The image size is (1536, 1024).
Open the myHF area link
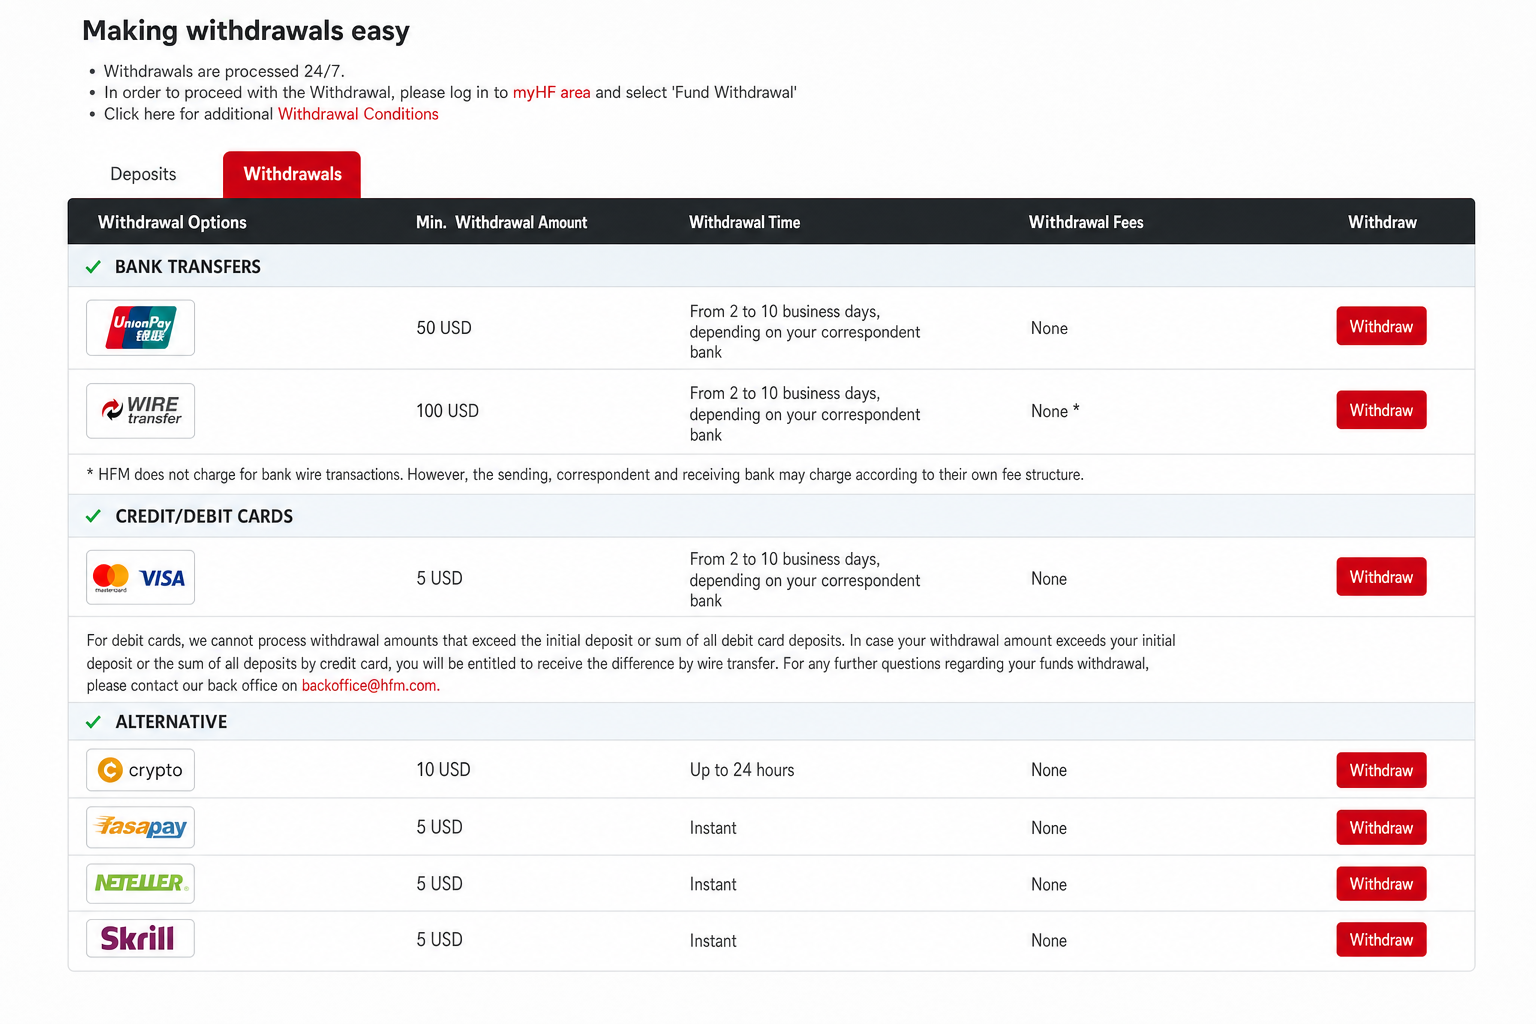click(x=551, y=92)
